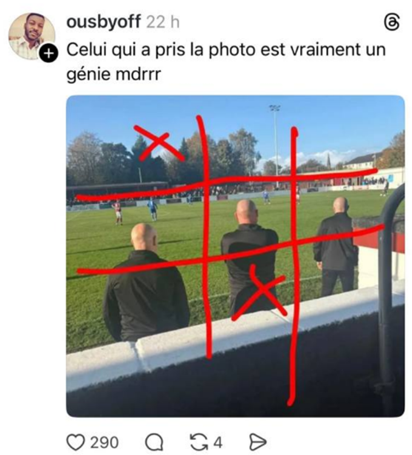
Task: Click the red X in the upper-left grid cell
Action: (158, 143)
